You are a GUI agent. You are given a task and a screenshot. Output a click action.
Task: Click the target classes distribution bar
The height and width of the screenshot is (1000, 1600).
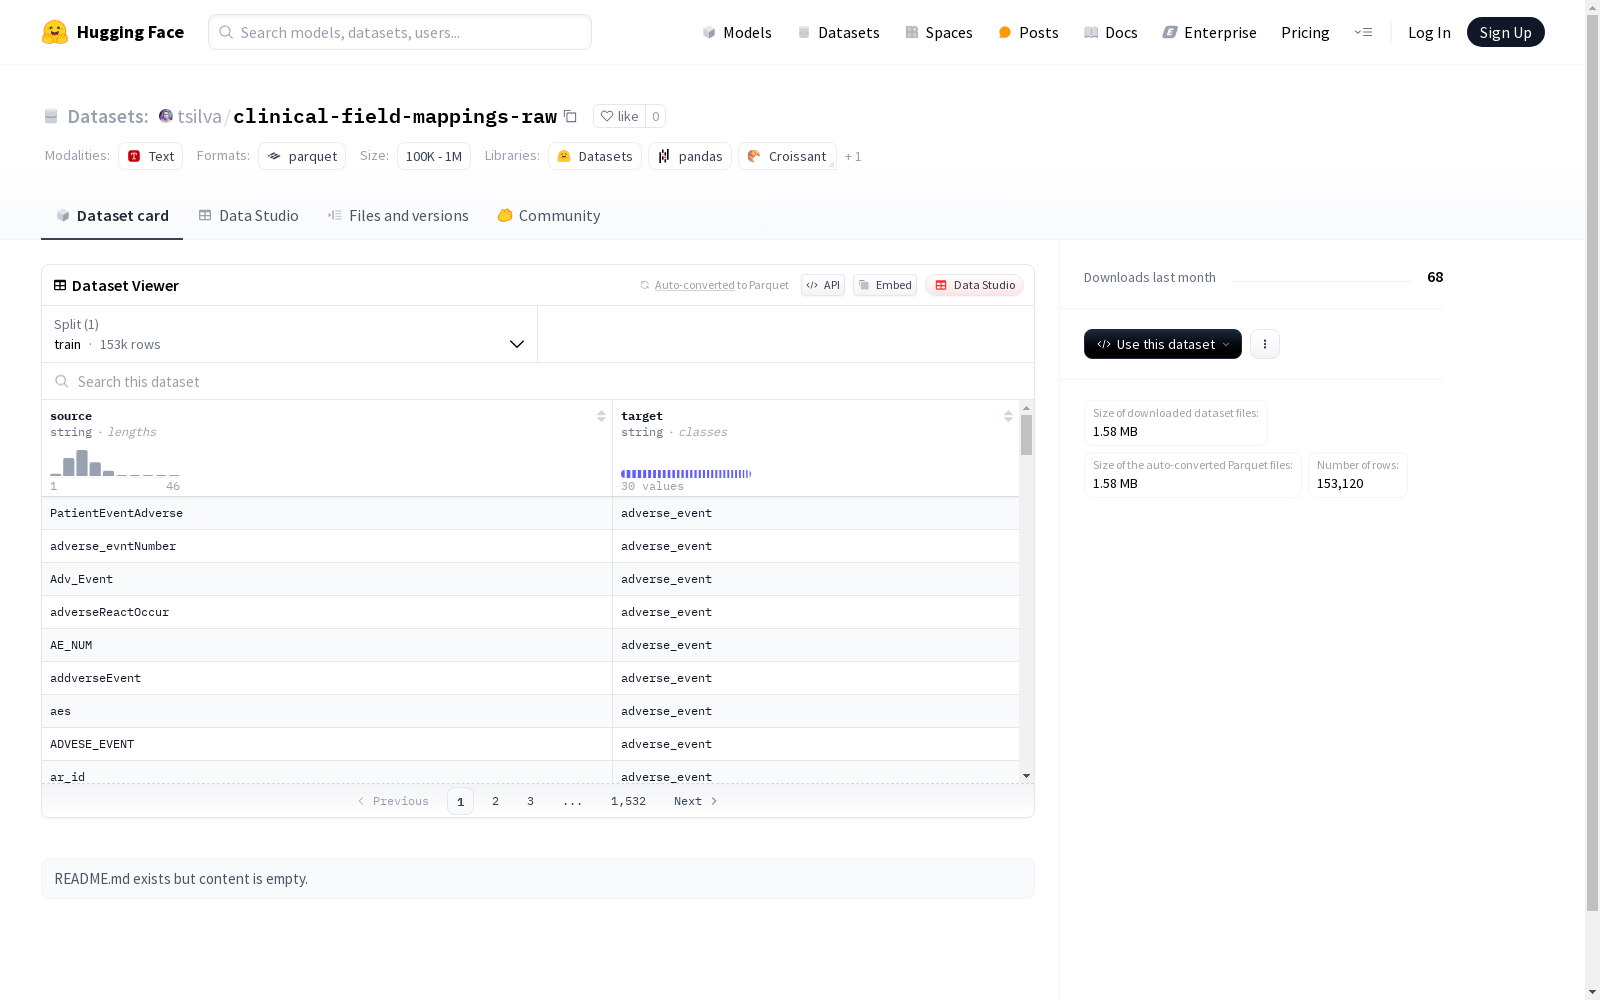(x=686, y=474)
